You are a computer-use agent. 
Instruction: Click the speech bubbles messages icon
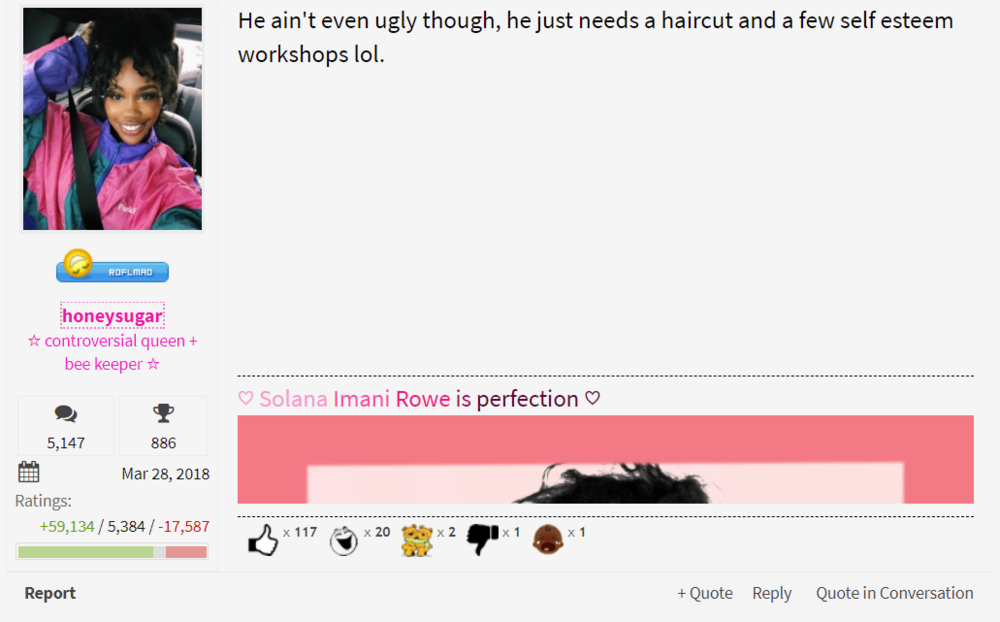pyautogui.click(x=66, y=414)
